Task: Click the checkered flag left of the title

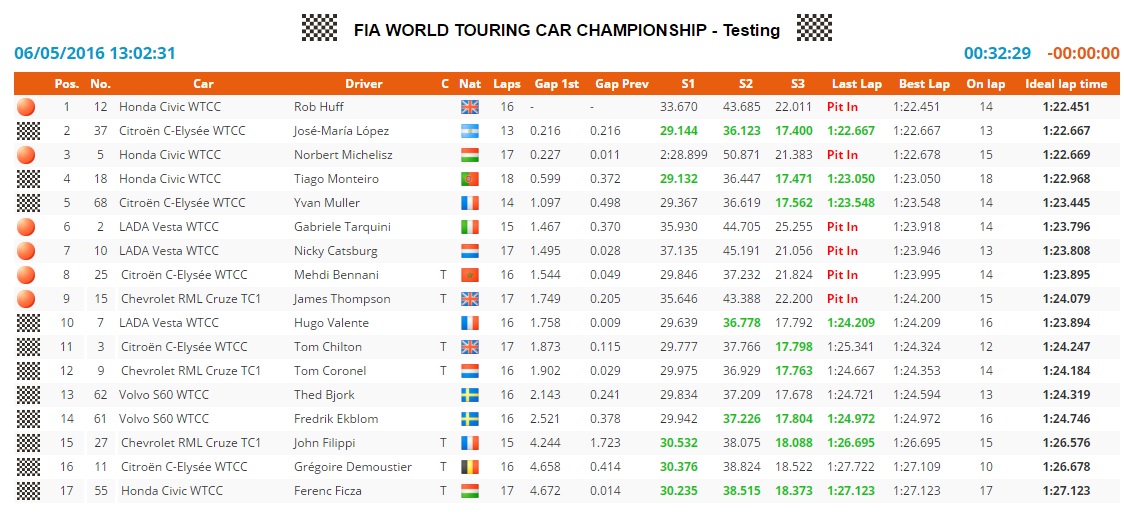Action: click(x=319, y=28)
